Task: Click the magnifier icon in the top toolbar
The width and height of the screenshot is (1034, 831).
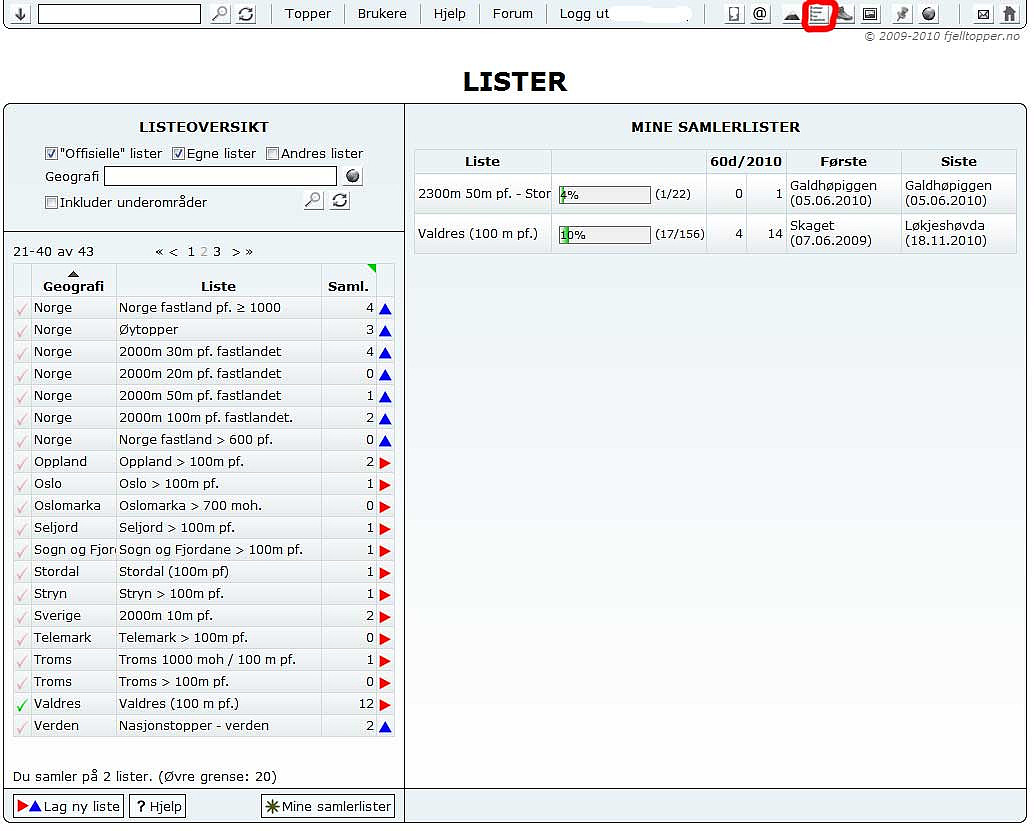Action: [x=220, y=14]
